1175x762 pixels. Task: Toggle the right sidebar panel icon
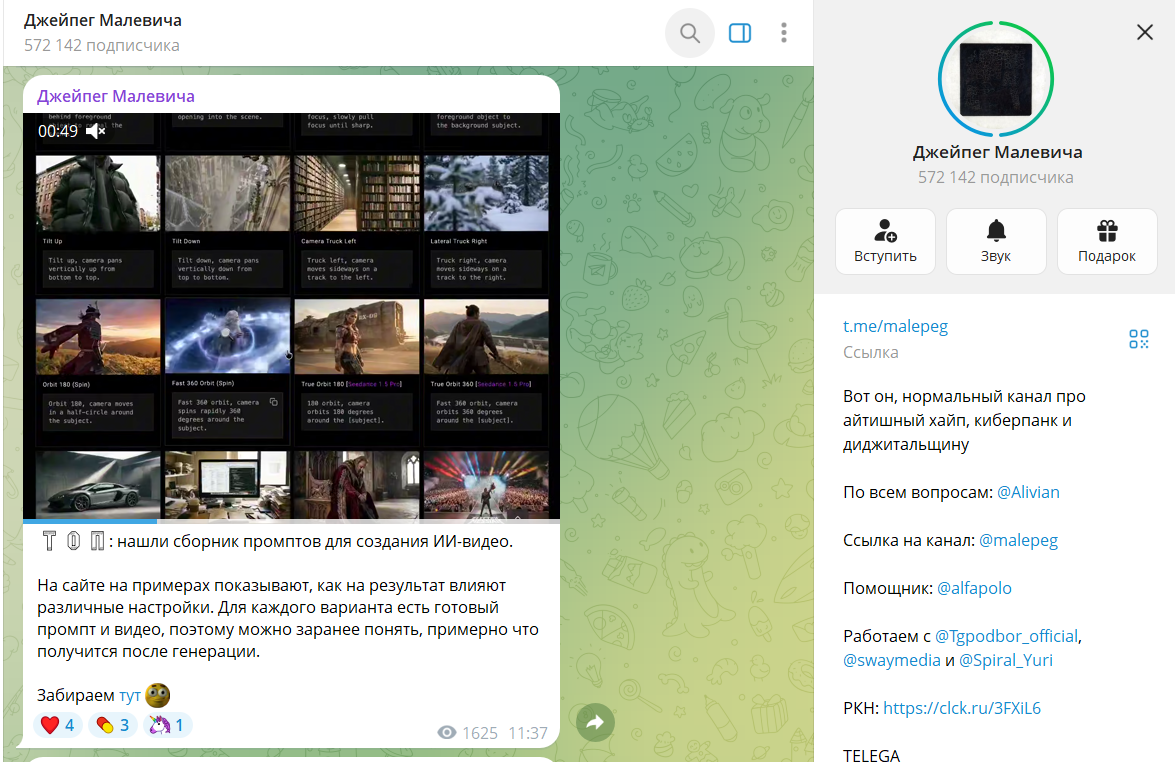coord(740,33)
